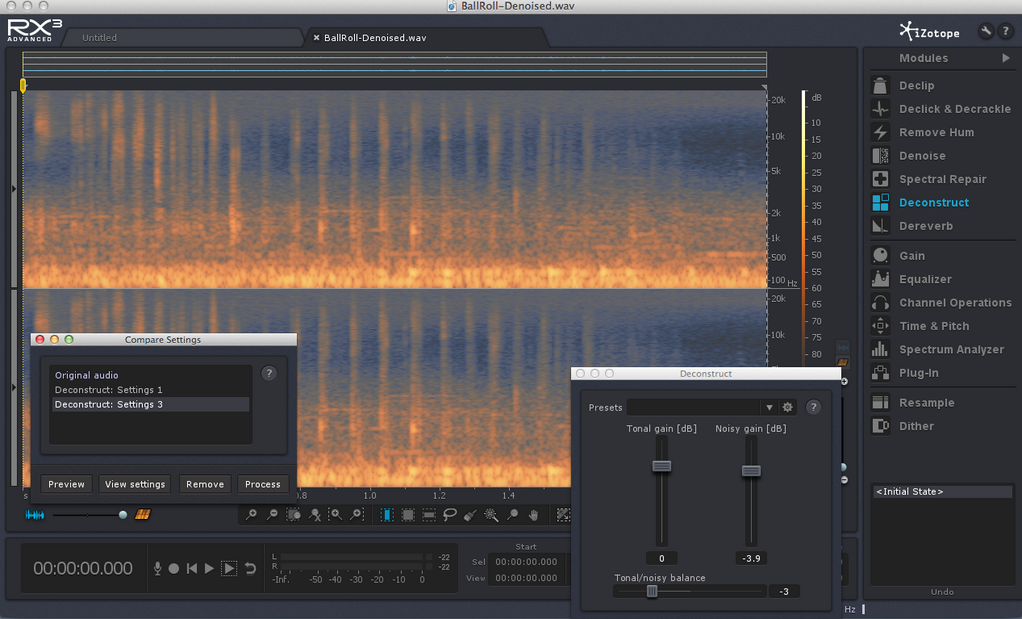
Task: Toggle play selection button
Action: tap(229, 568)
